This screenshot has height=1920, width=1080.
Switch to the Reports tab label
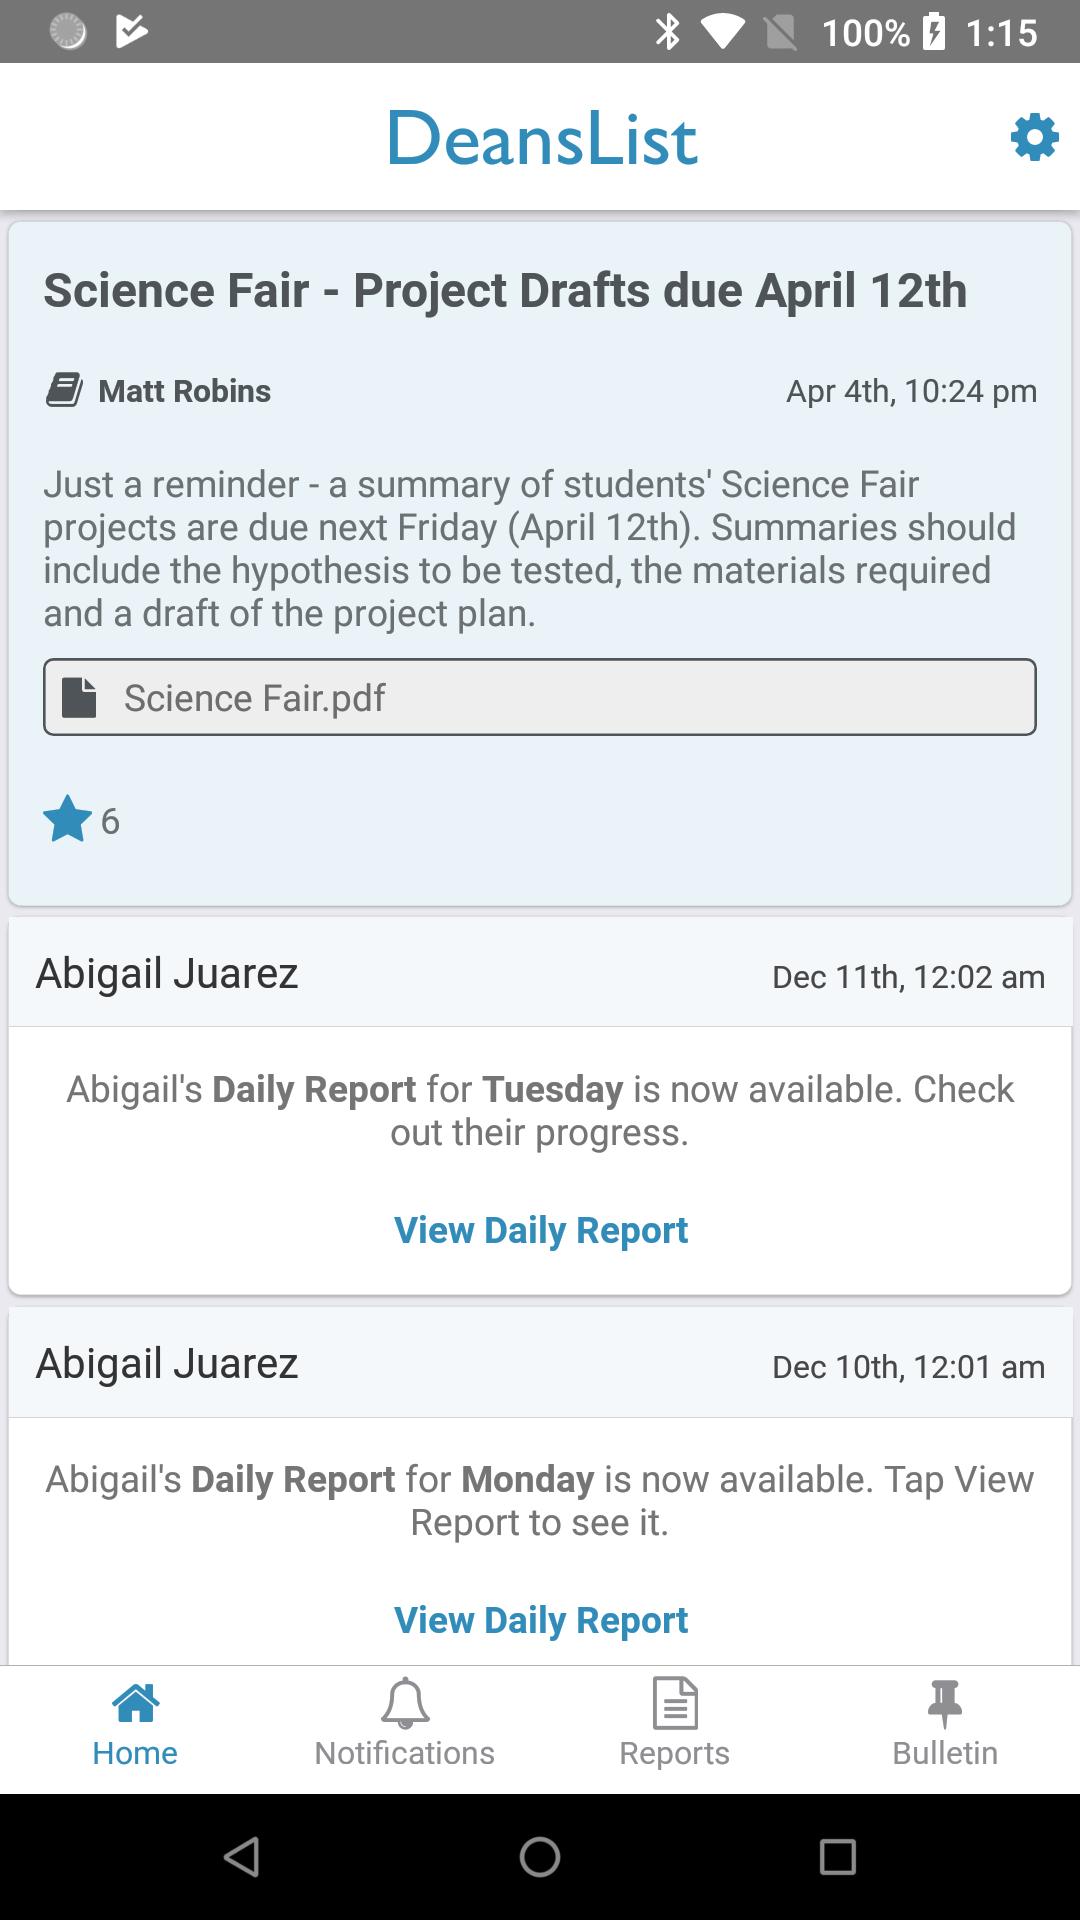[x=675, y=1753]
